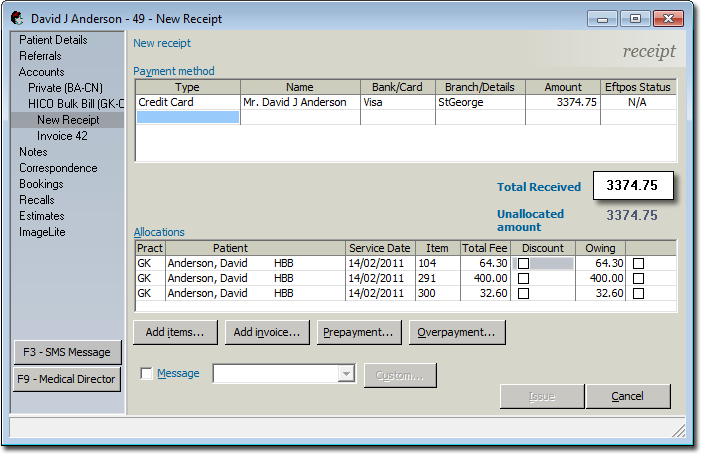Click the application icon in title bar

point(17,18)
